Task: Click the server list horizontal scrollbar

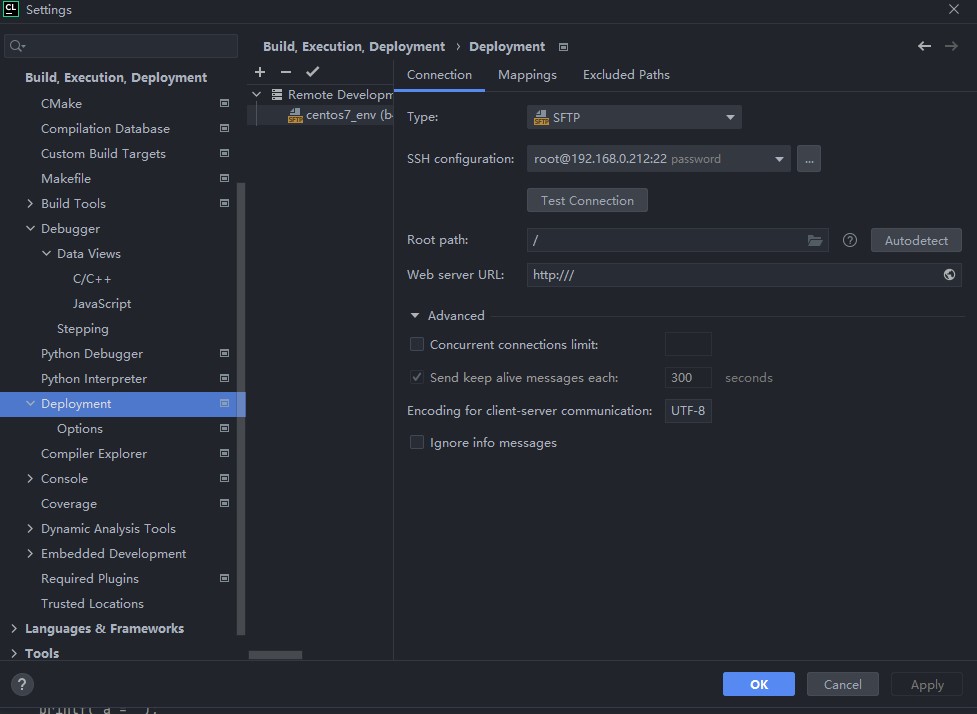Action: pyautogui.click(x=275, y=655)
